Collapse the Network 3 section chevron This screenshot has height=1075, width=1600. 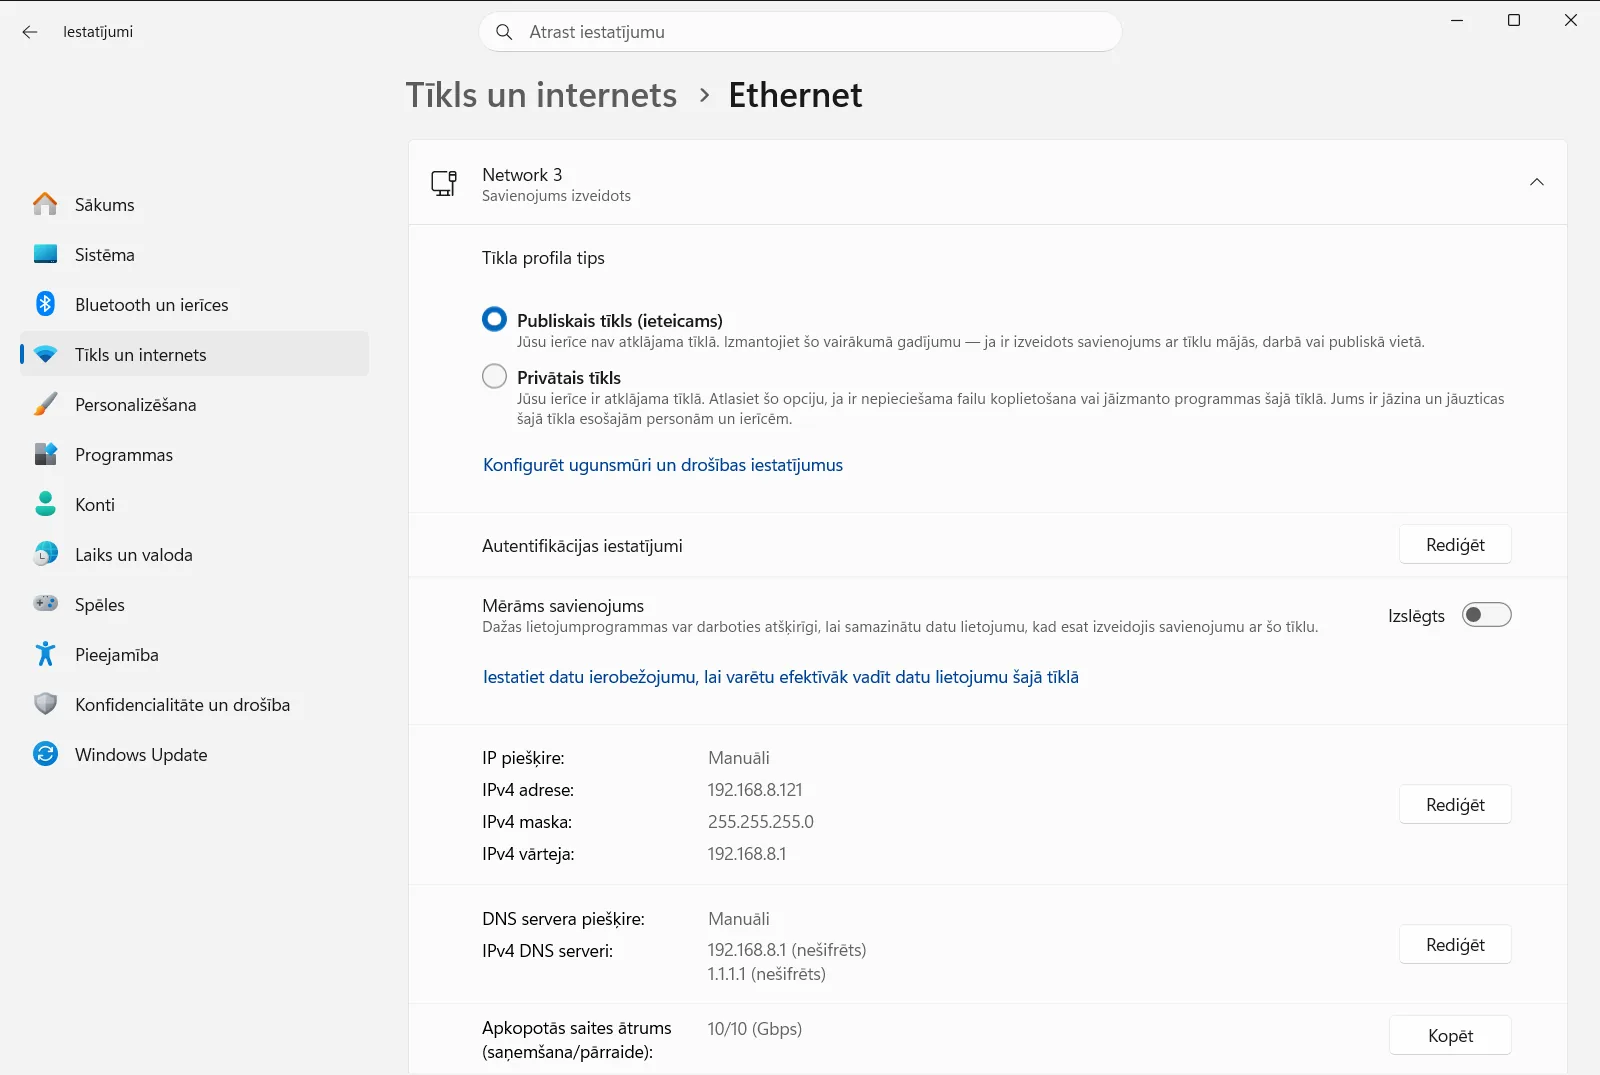(x=1537, y=182)
